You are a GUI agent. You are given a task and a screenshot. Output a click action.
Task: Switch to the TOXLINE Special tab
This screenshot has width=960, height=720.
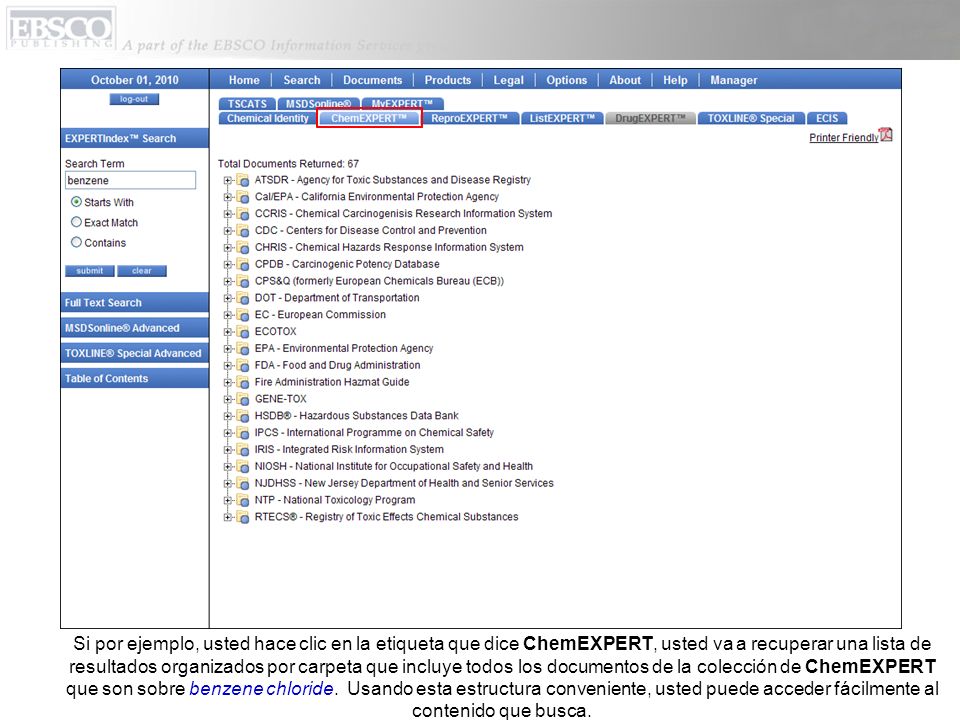click(751, 118)
